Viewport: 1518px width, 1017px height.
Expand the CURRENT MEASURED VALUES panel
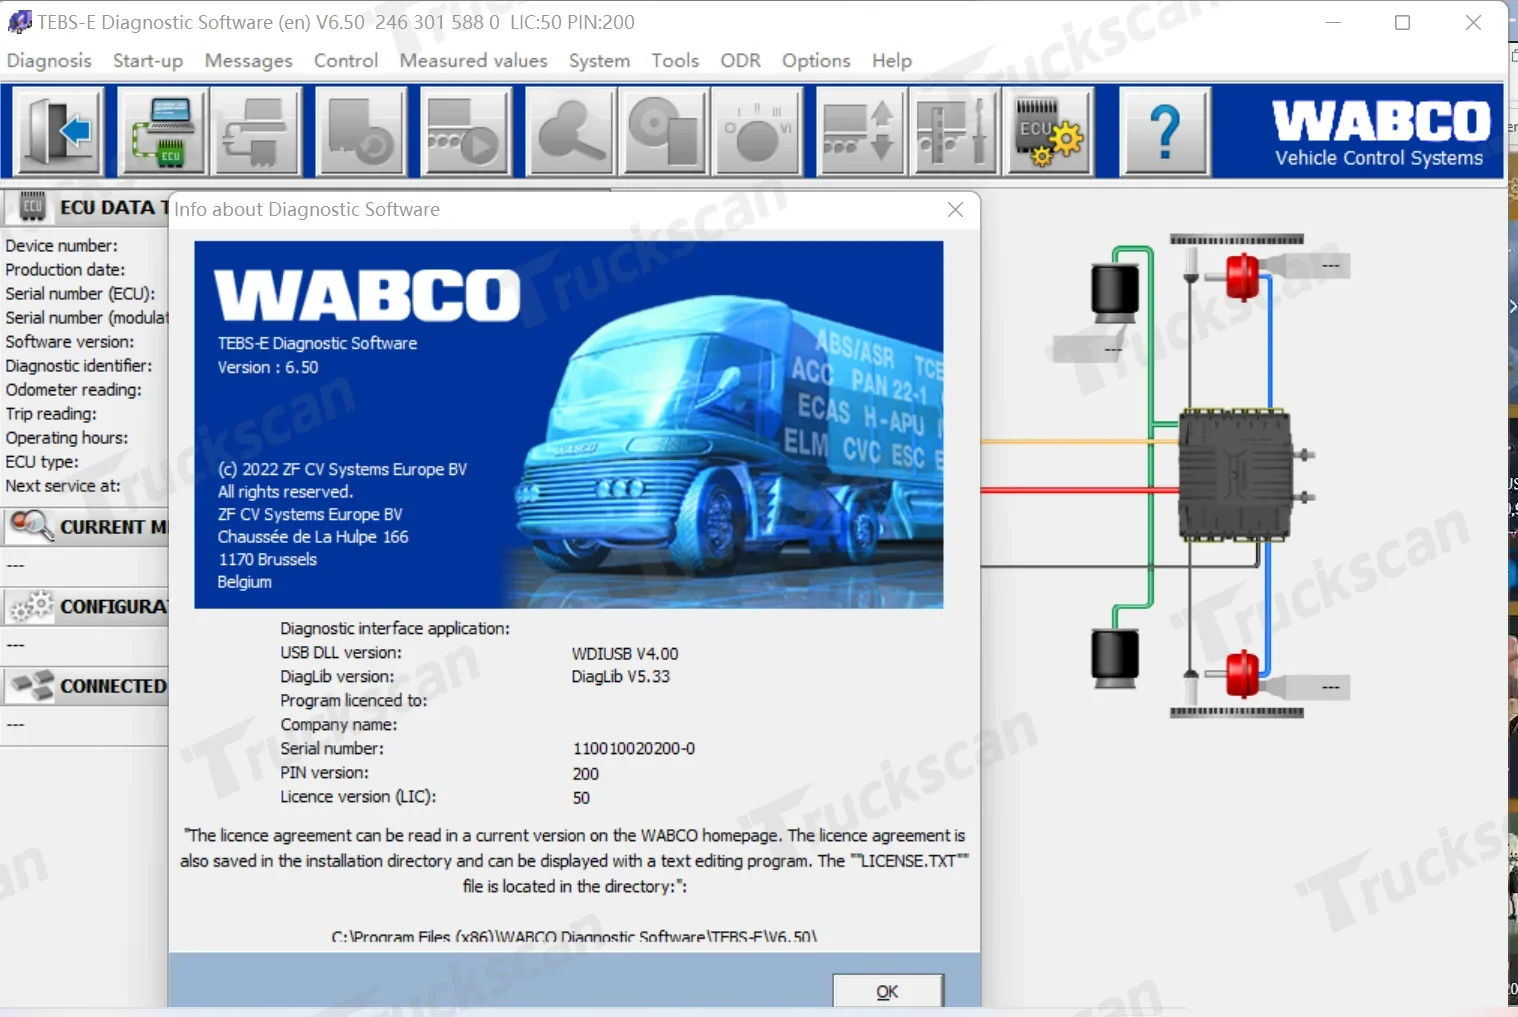(85, 527)
